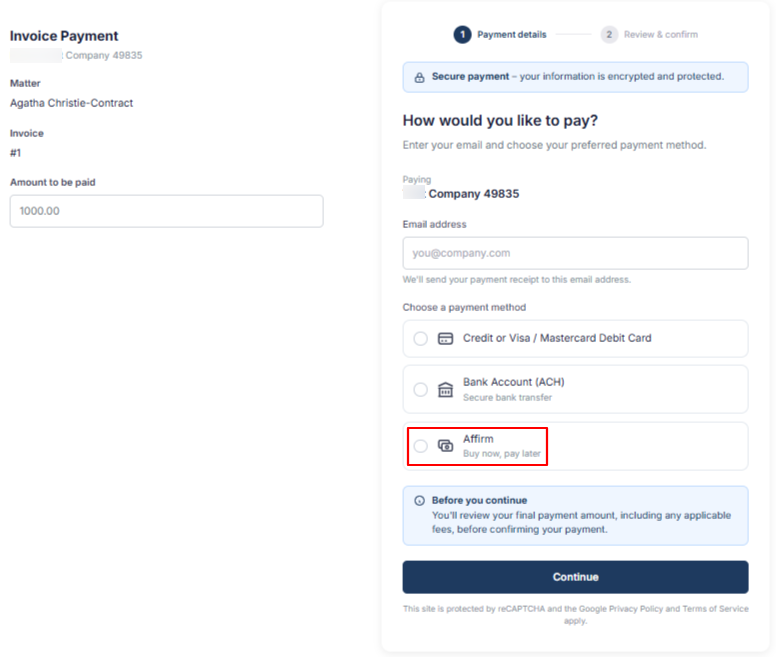
Task: Click the lock icon in secure payment banner
Action: [x=419, y=77]
